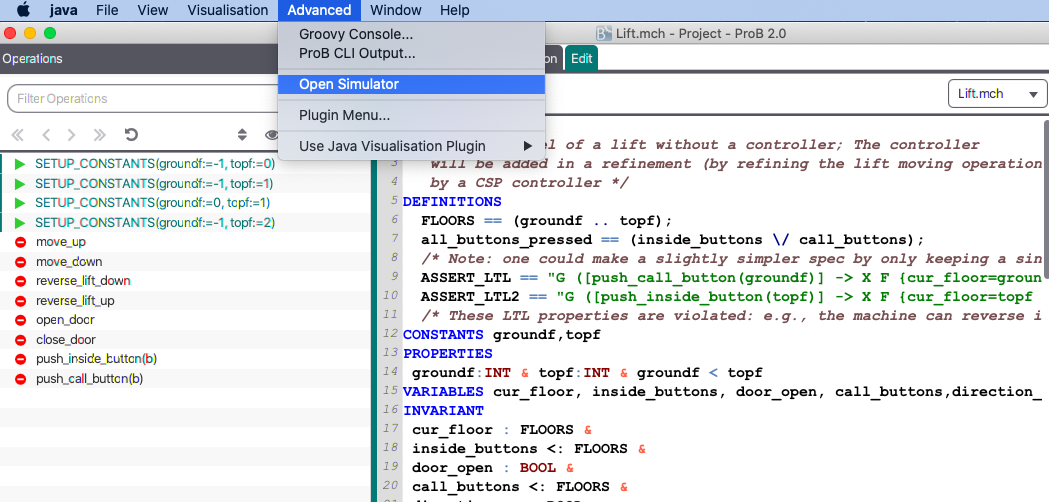1049x502 pixels.
Task: Open Groovy Console from the menu
Action: (x=356, y=34)
